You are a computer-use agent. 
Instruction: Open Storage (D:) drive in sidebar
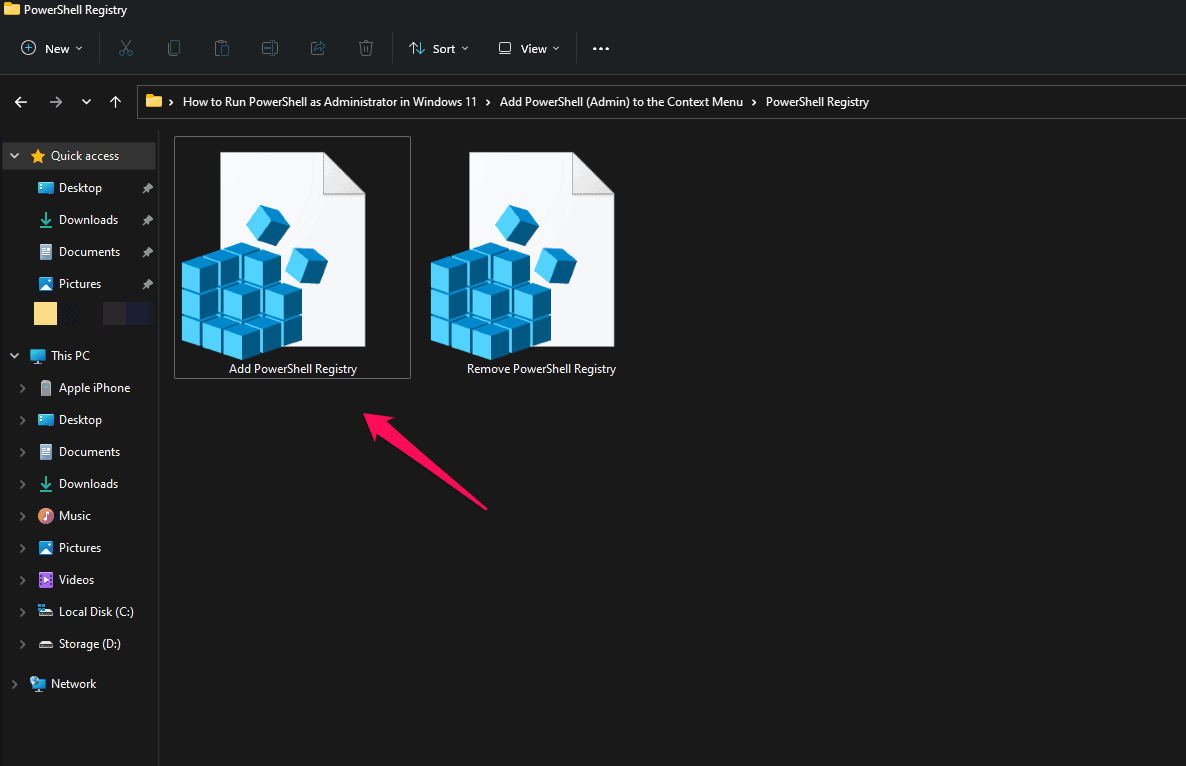(x=89, y=644)
